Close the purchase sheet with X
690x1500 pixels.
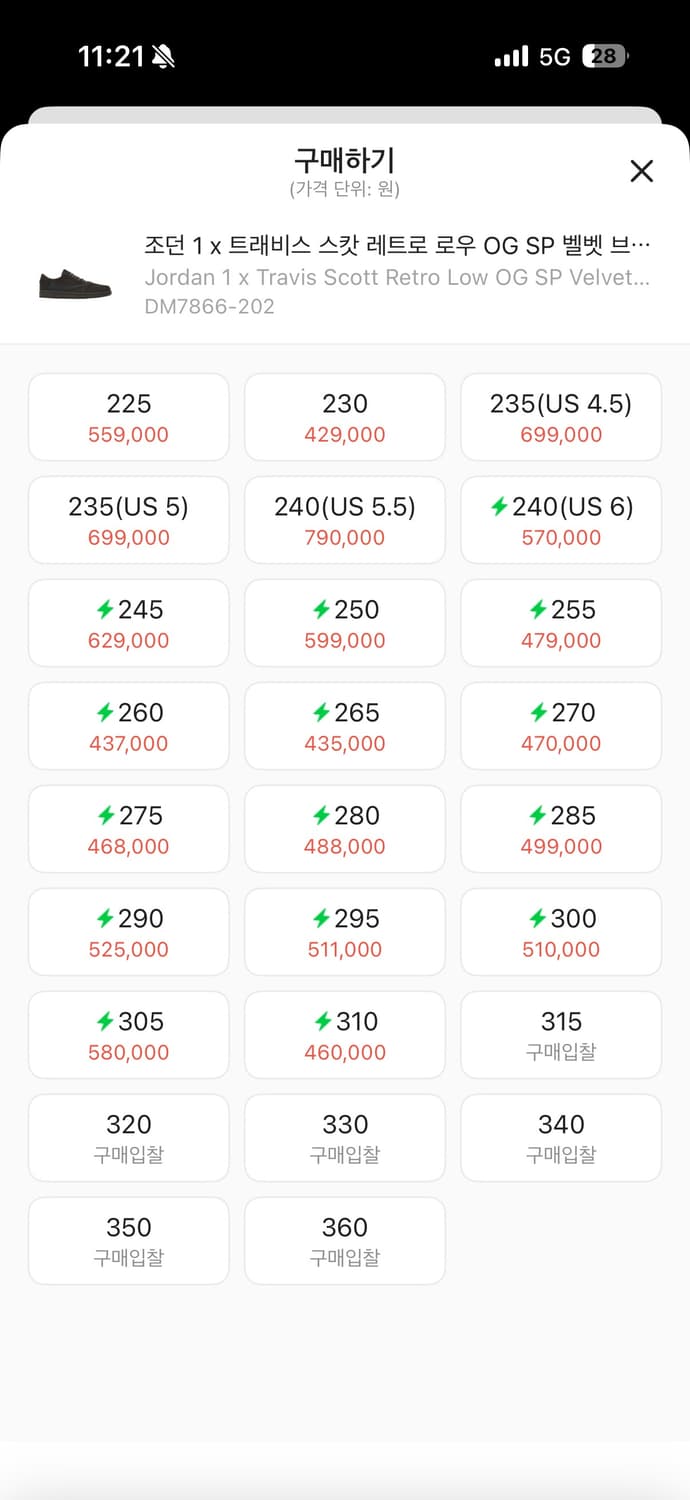[641, 171]
